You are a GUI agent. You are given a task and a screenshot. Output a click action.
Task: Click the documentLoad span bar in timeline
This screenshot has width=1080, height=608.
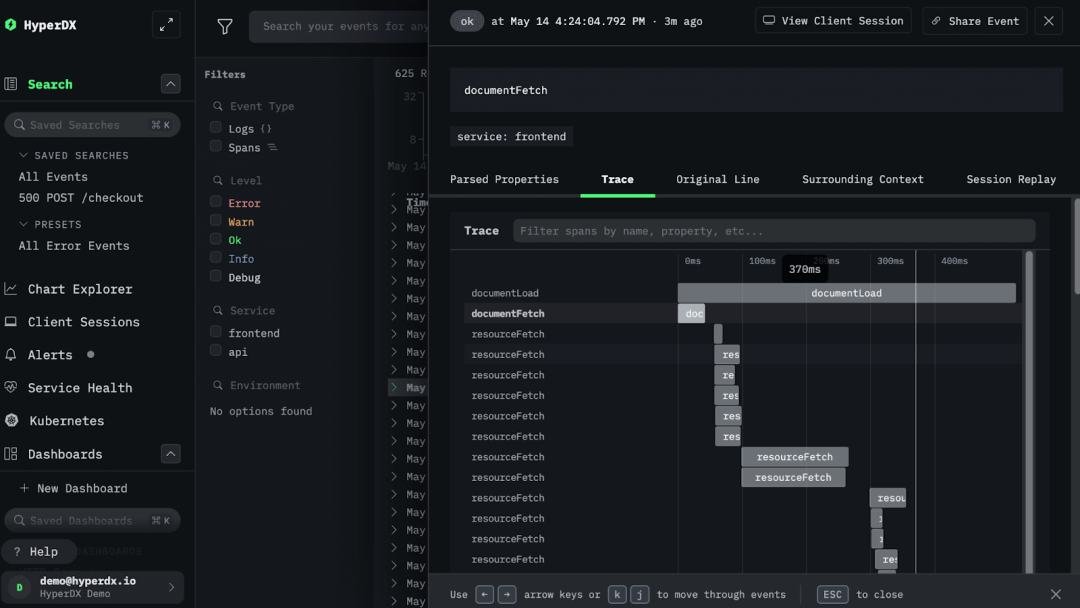pyautogui.click(x=846, y=293)
